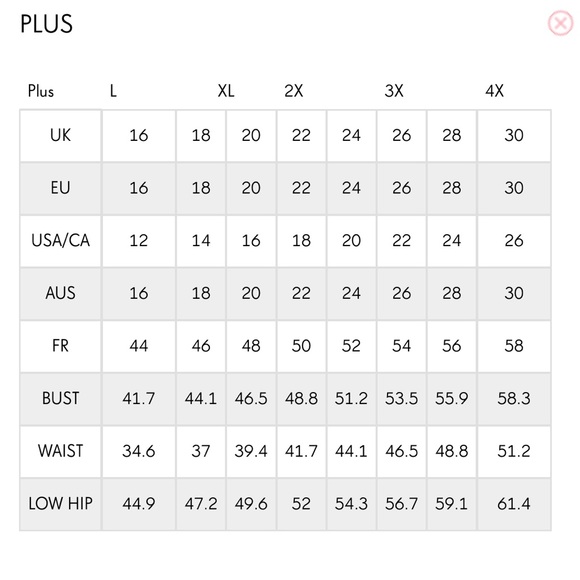Select the UK row label
The height and width of the screenshot is (580, 580).
pos(60,135)
